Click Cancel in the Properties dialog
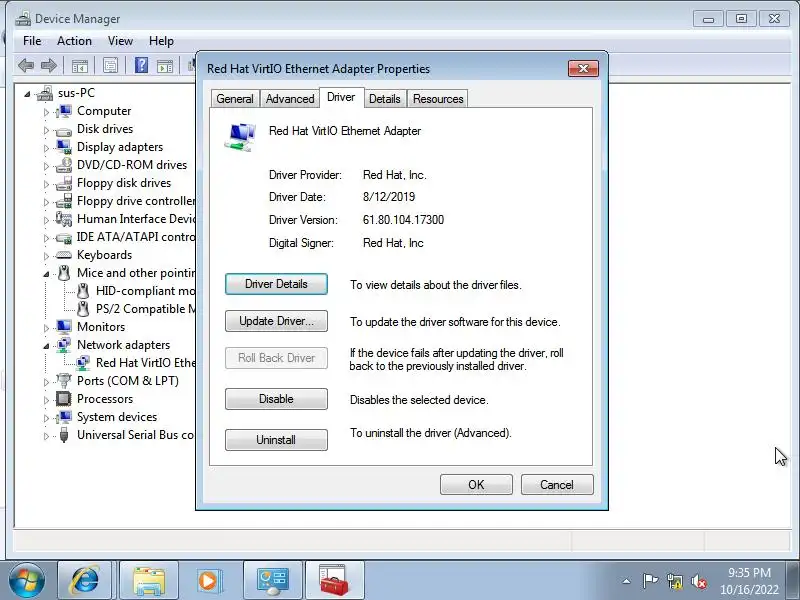 tap(557, 485)
